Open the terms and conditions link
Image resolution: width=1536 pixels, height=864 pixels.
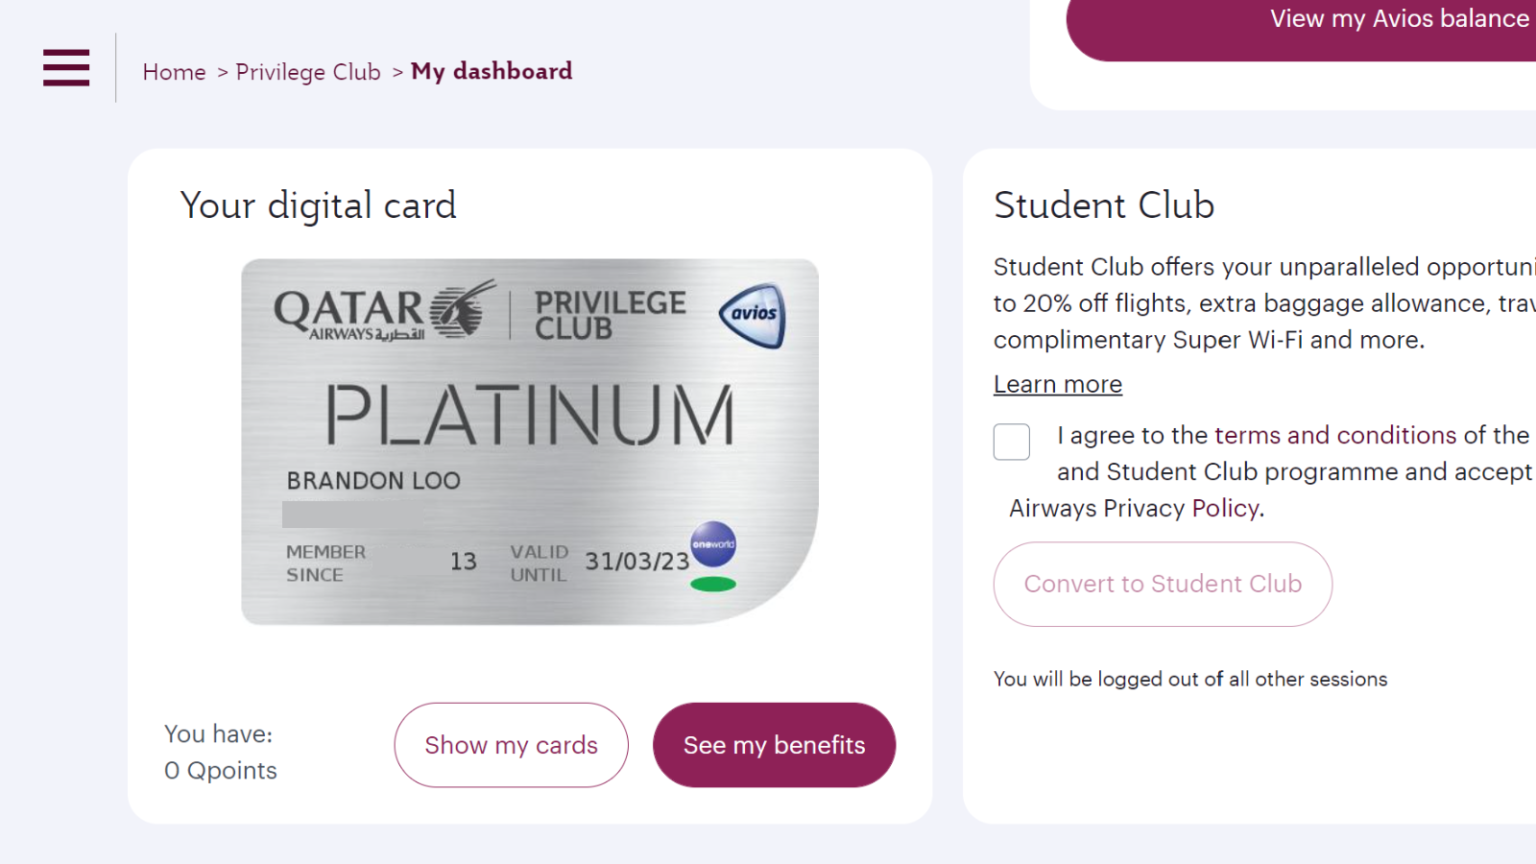[1334, 435]
